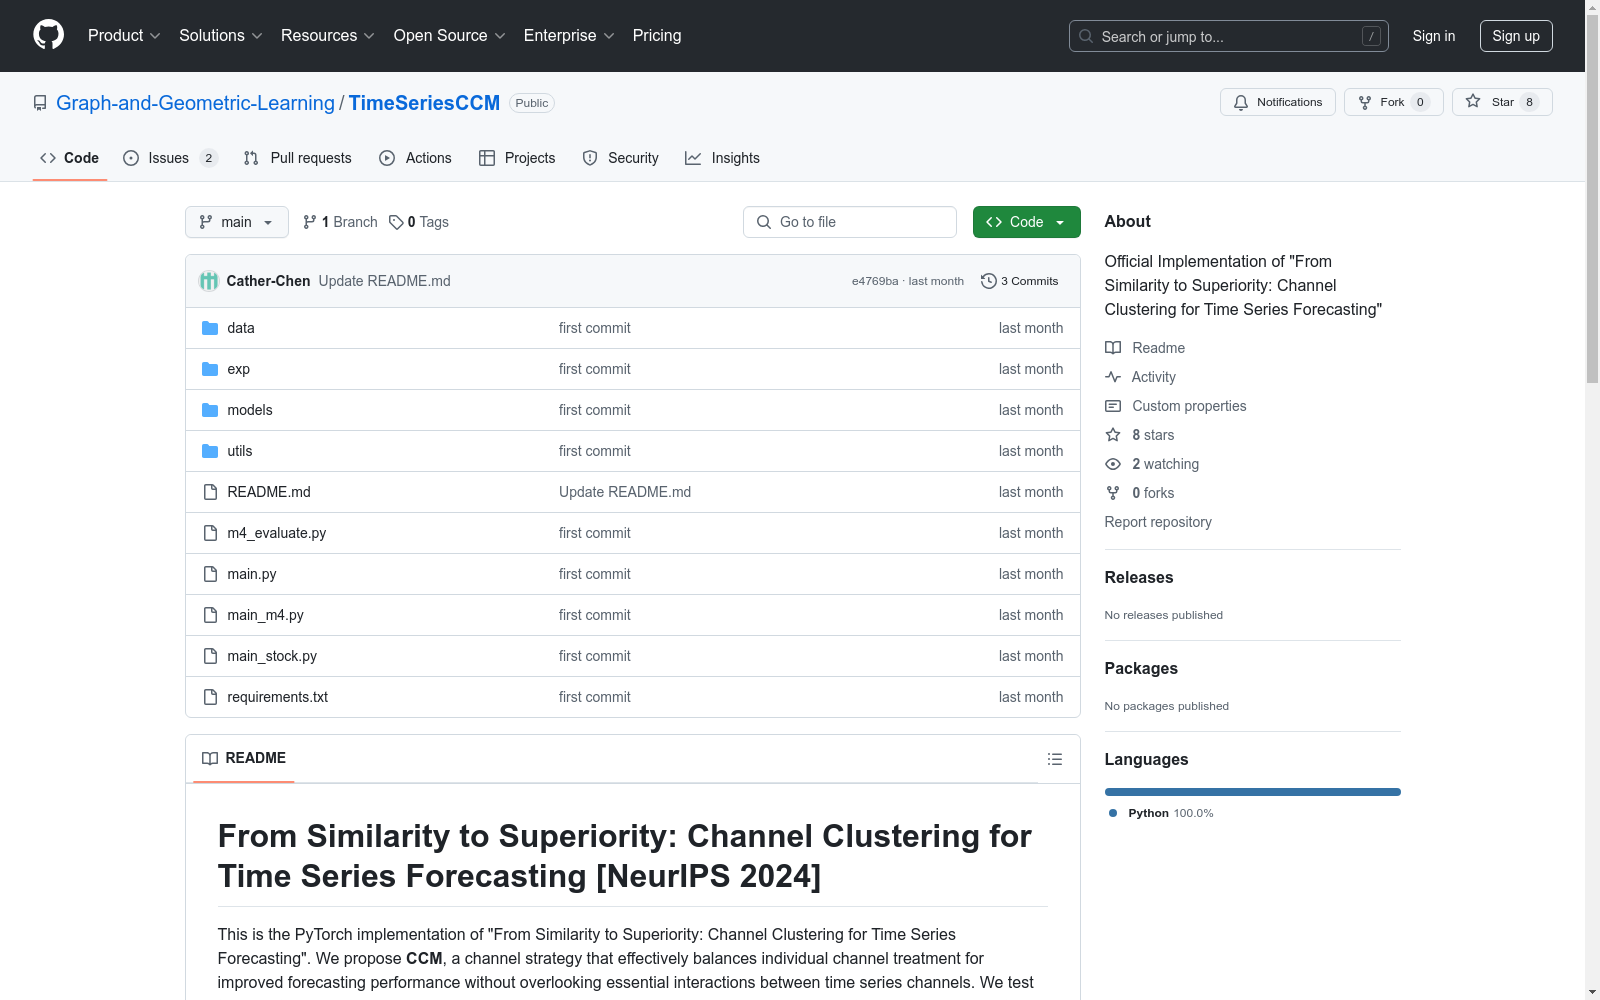Switch to the Code tab

pyautogui.click(x=70, y=158)
